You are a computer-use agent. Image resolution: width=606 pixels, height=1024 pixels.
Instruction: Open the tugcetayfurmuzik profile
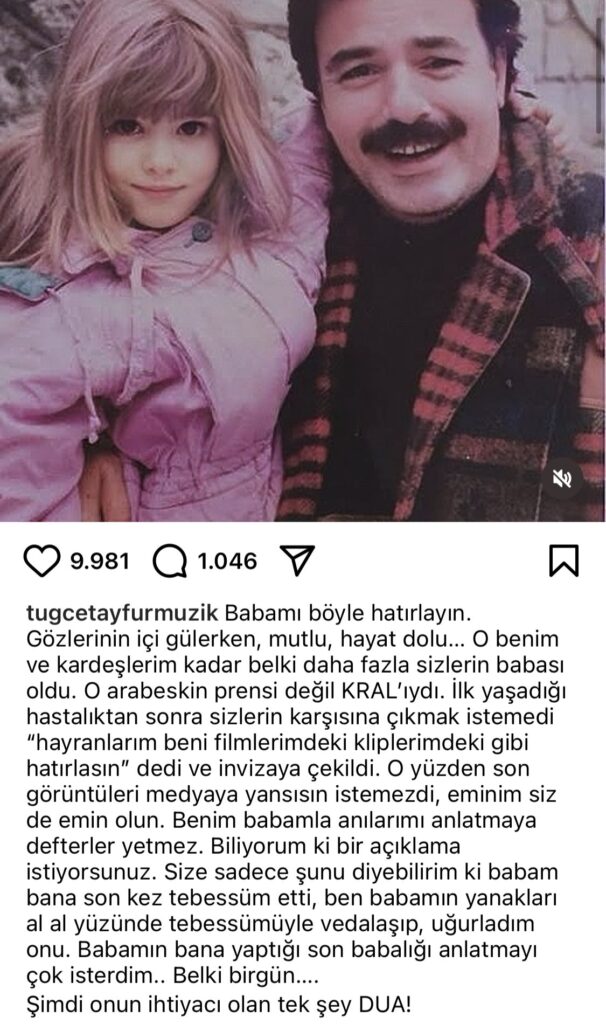[121, 614]
